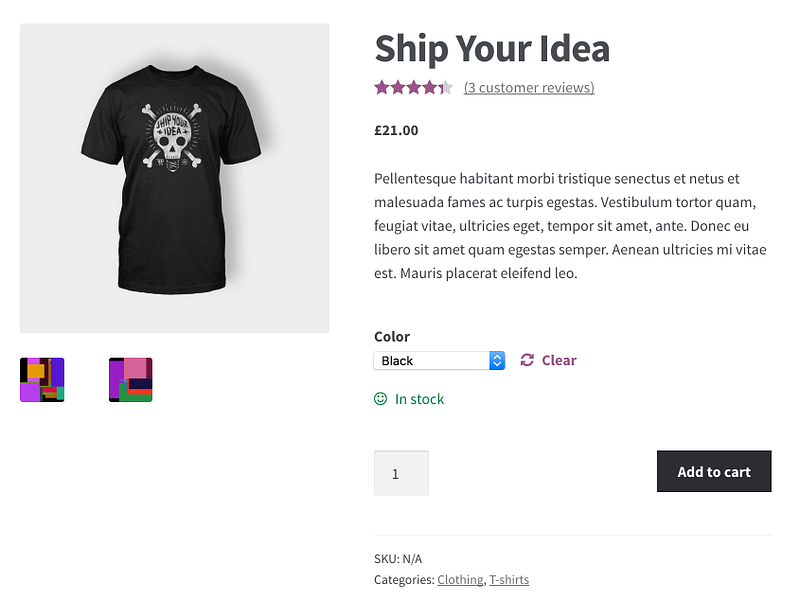
Task: Click the Ship Your Idea product title
Action: 491,48
